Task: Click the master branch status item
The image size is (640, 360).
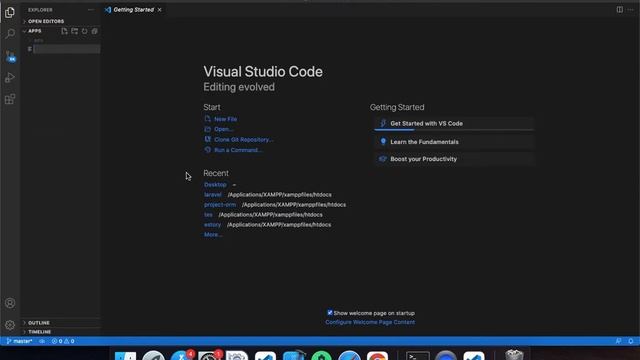Action: [20, 341]
